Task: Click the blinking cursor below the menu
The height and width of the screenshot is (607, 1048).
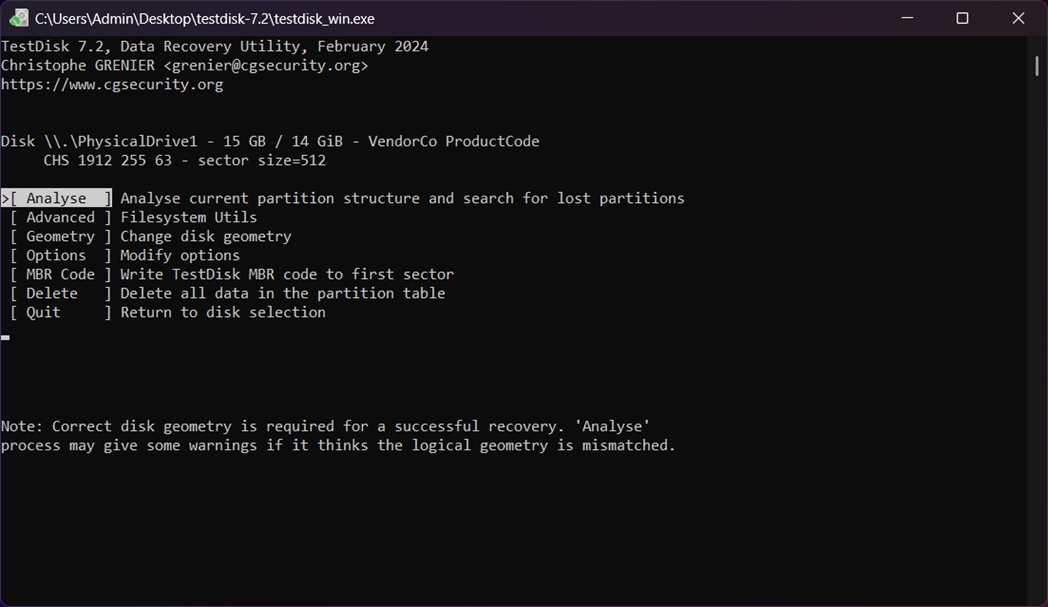Action: 6,337
